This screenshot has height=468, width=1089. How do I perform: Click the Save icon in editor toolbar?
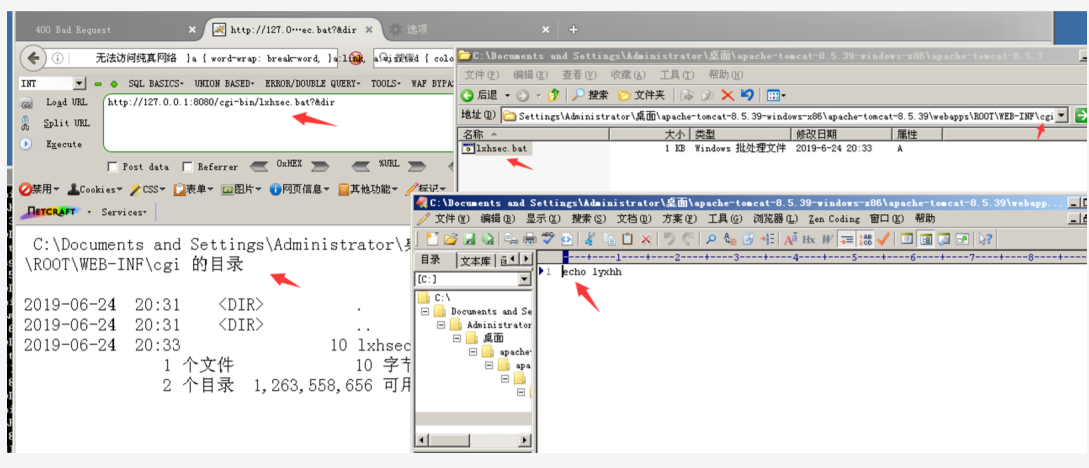(x=469, y=239)
